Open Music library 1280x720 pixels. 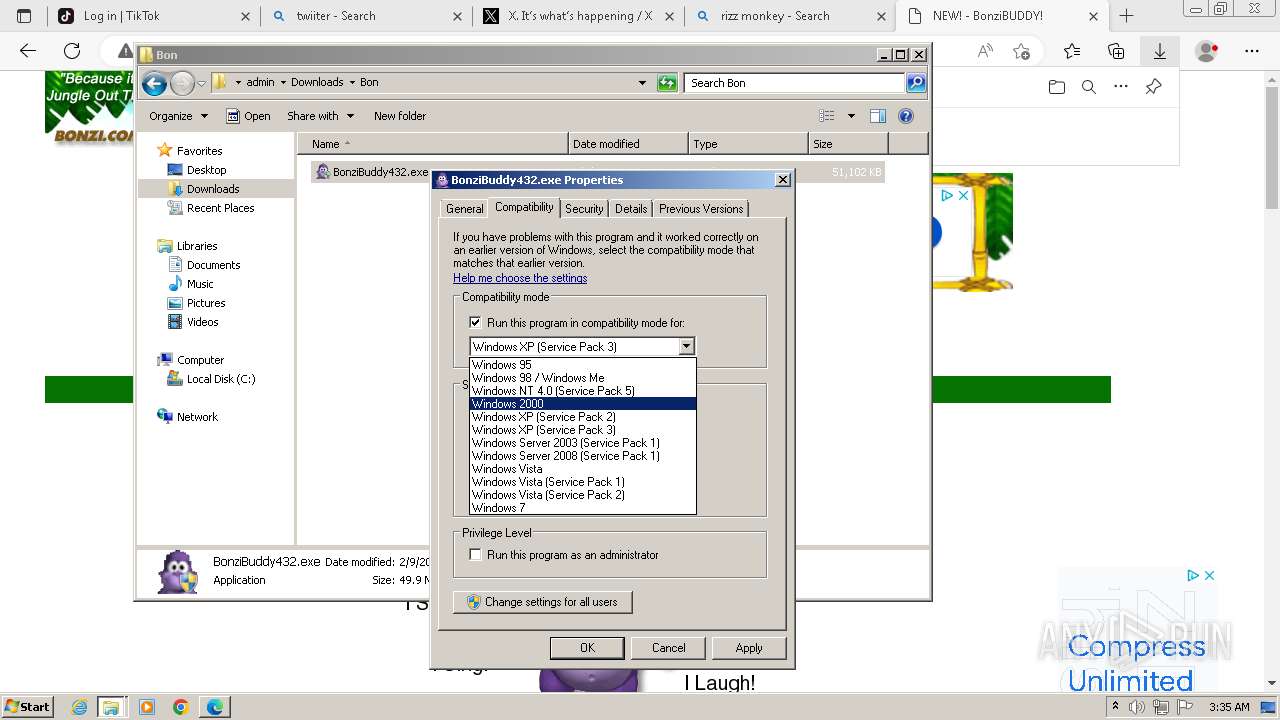(200, 284)
